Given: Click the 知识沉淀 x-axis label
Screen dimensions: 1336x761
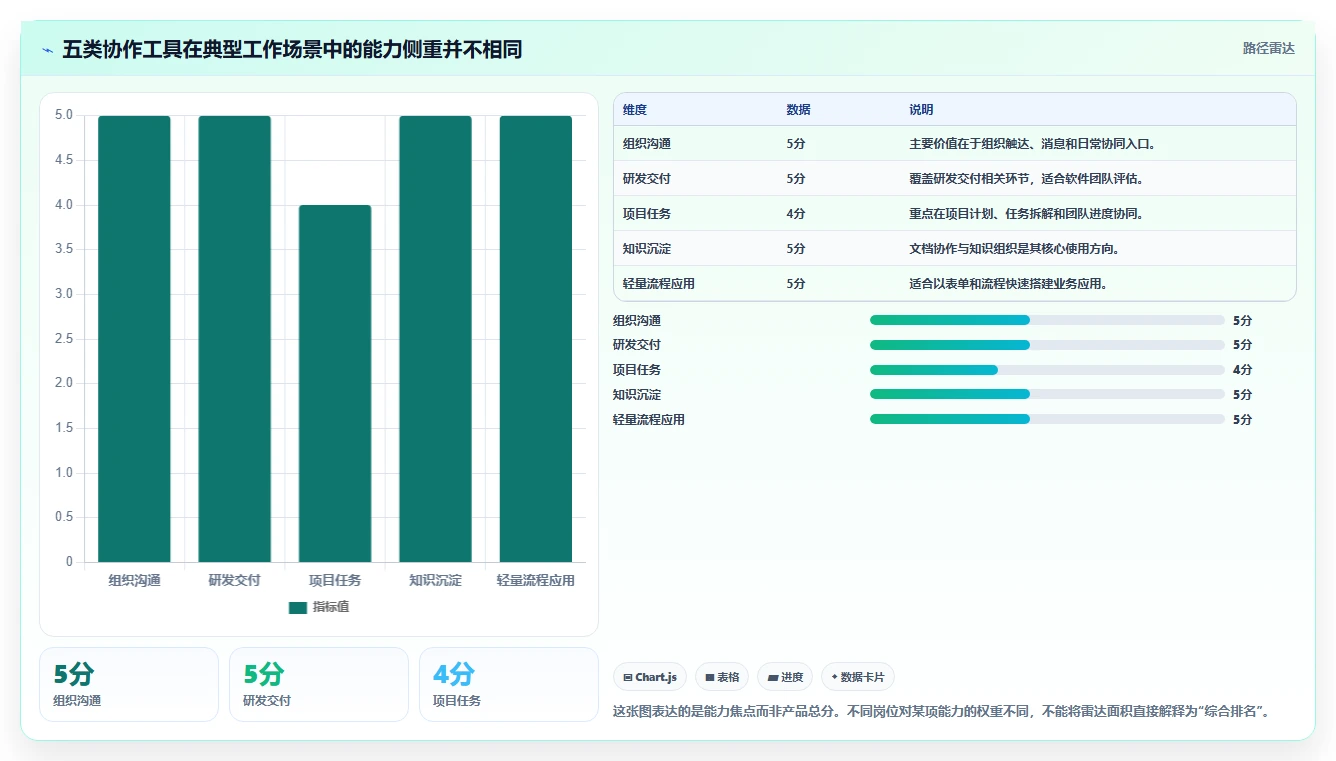Looking at the screenshot, I should 435,581.
